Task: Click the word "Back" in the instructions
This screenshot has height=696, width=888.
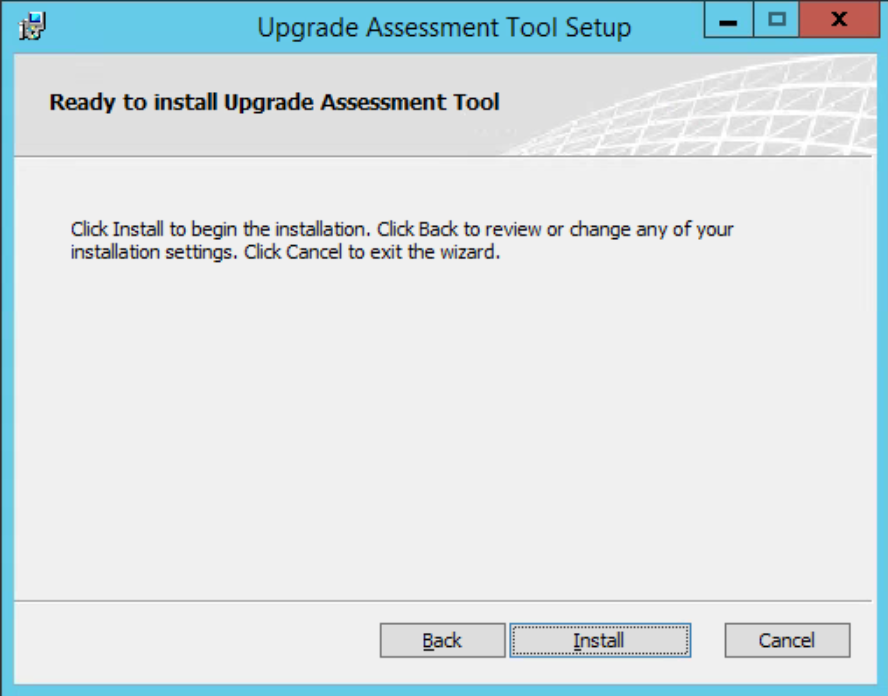Action: pos(438,229)
